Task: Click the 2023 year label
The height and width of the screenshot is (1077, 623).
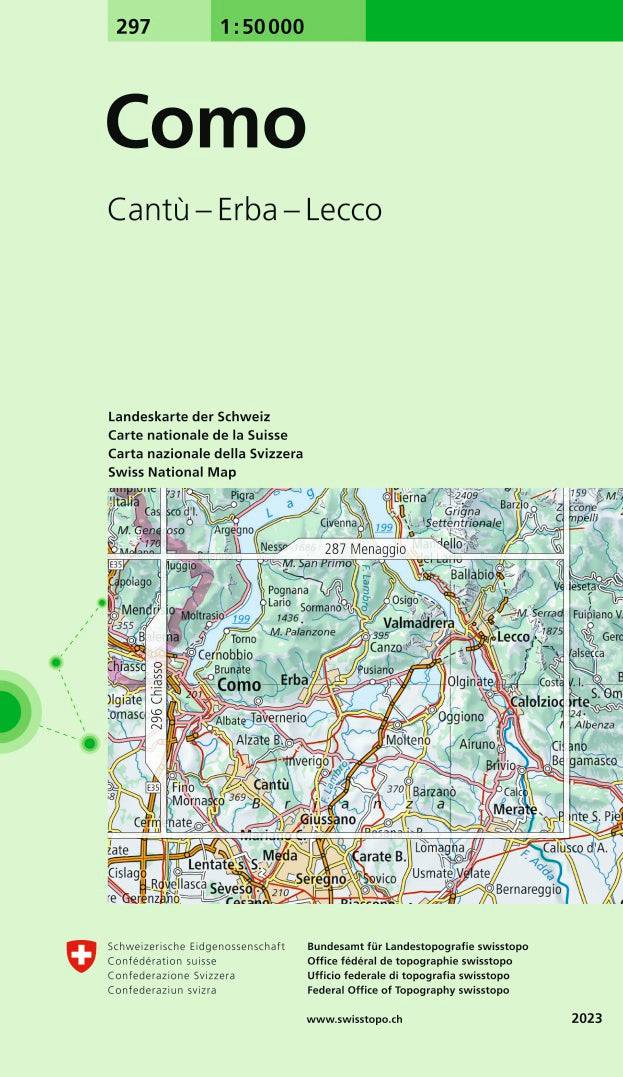Action: 587,1019
